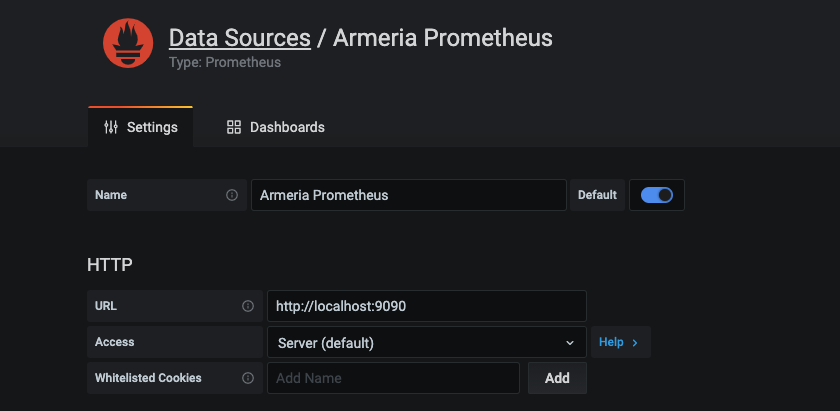This screenshot has height=411, width=840.
Task: Click the grid icon on Dashboards tab
Action: click(x=234, y=127)
